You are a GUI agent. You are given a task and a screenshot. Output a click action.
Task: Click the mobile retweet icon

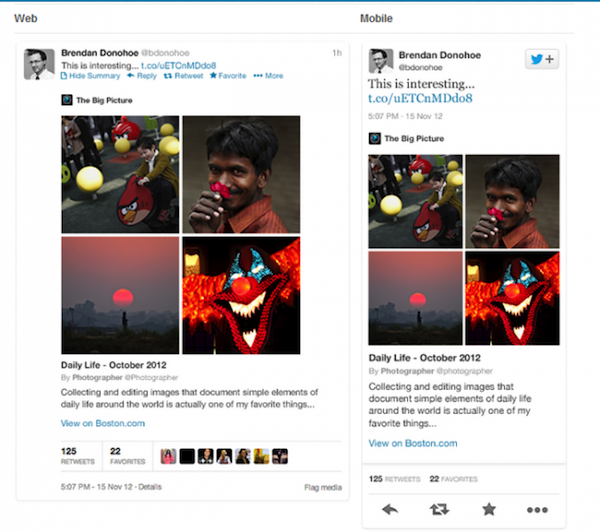pyautogui.click(x=439, y=509)
